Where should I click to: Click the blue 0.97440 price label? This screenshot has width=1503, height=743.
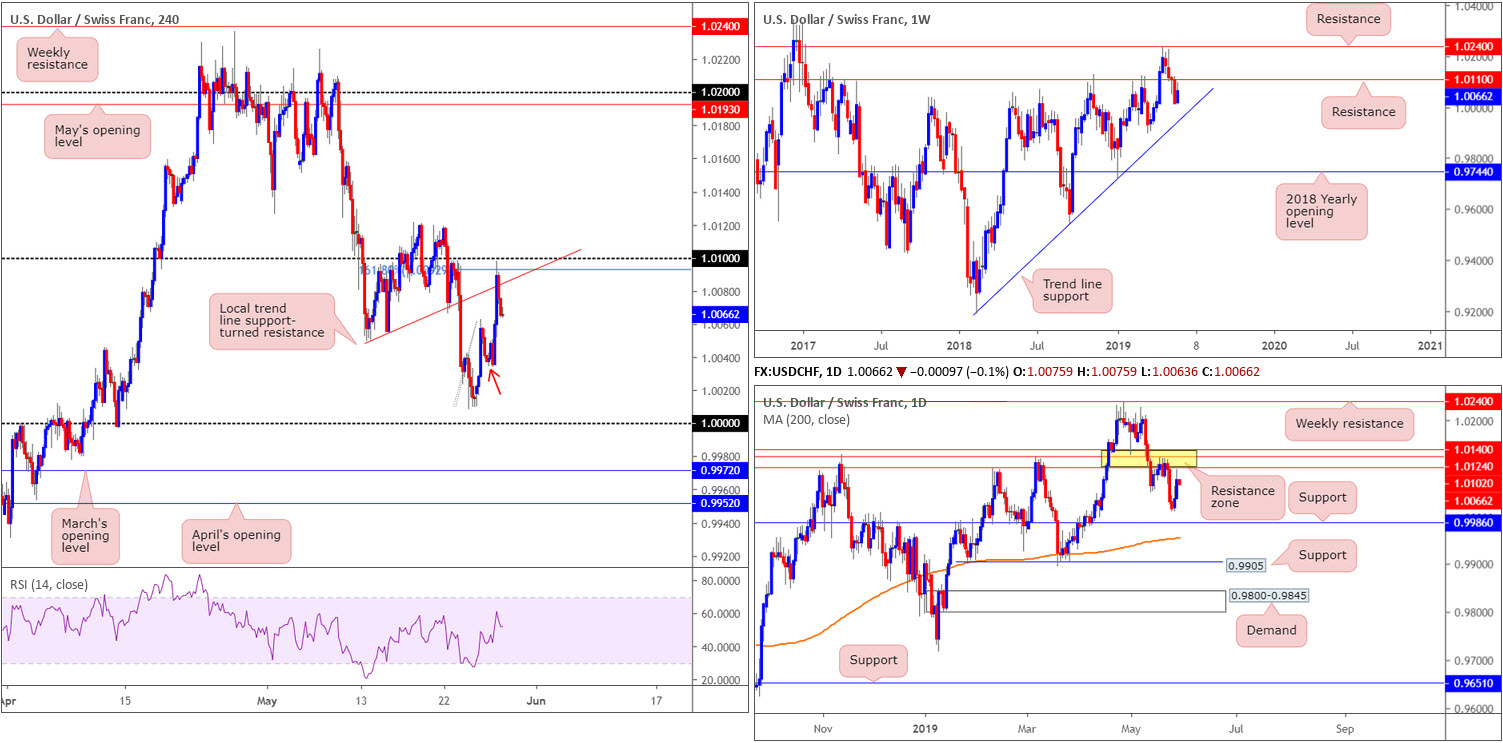click(1475, 172)
